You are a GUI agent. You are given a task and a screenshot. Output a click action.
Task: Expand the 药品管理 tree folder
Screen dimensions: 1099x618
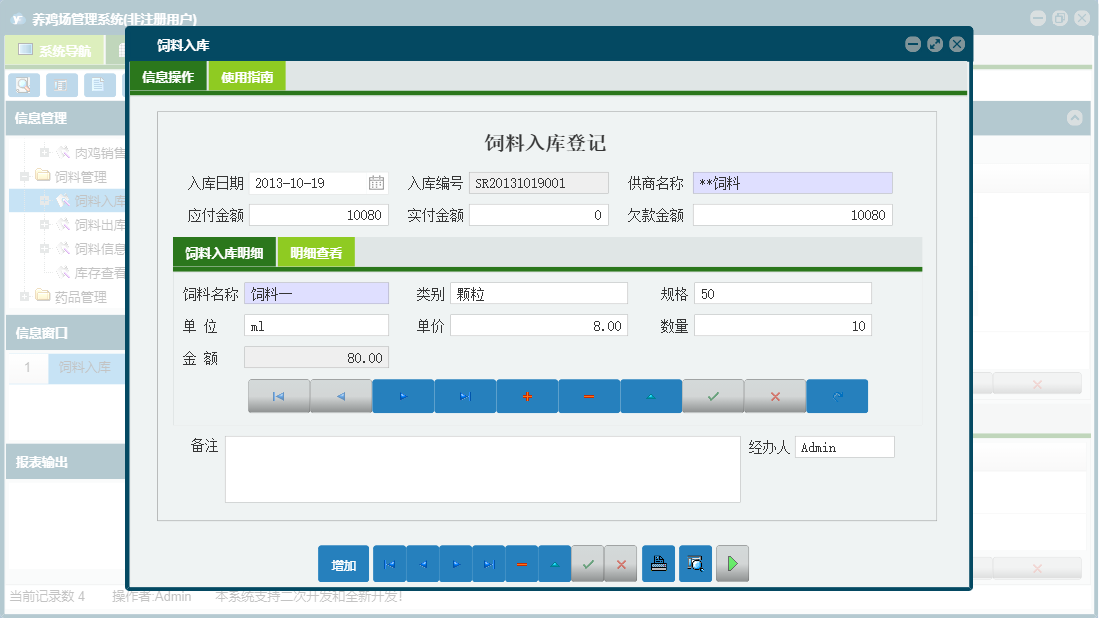25,297
